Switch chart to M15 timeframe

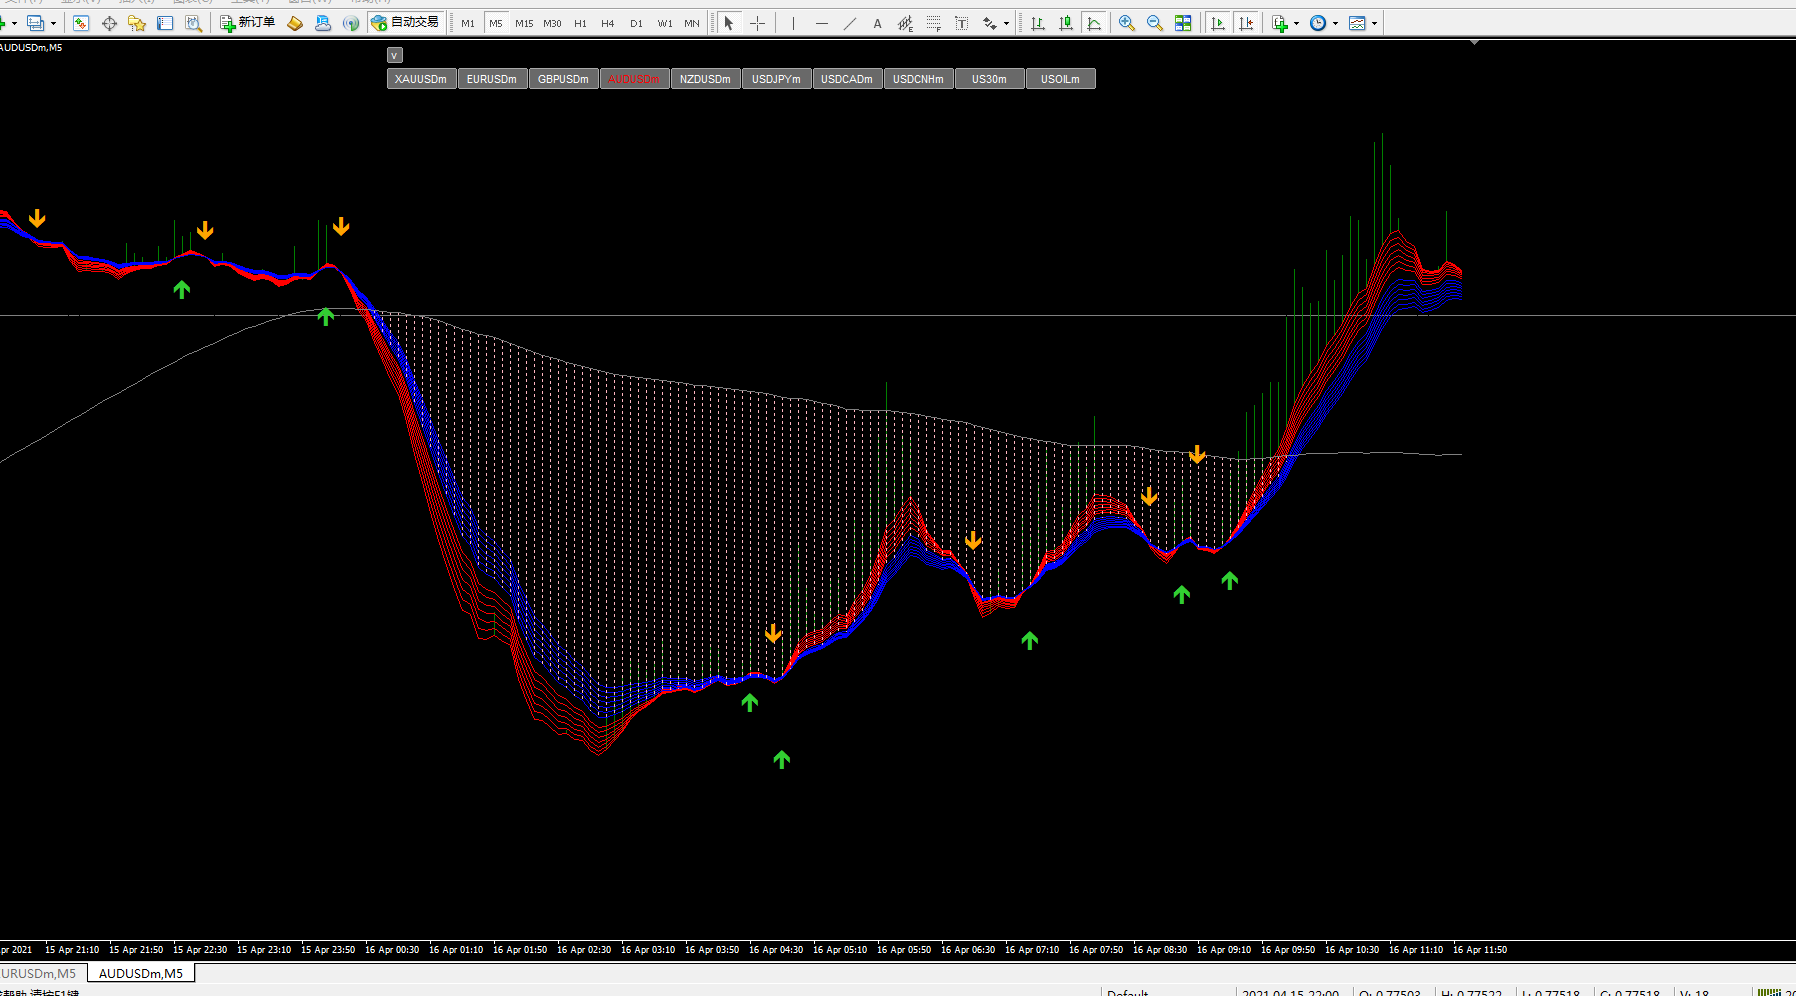pos(524,23)
